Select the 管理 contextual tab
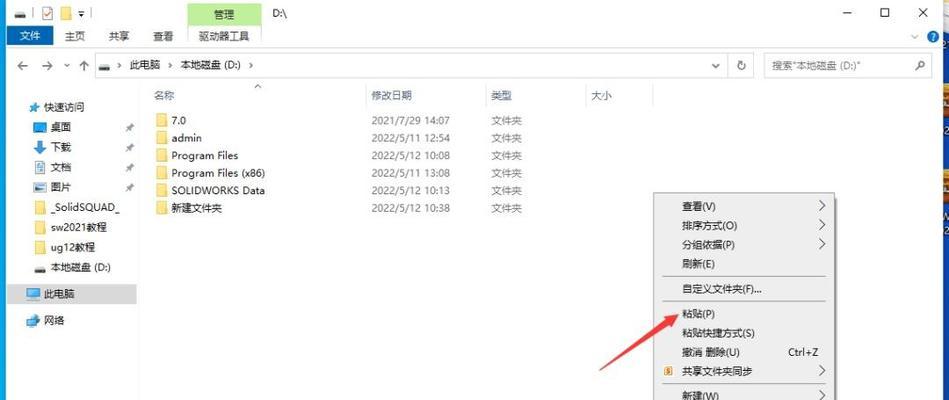 [x=224, y=15]
